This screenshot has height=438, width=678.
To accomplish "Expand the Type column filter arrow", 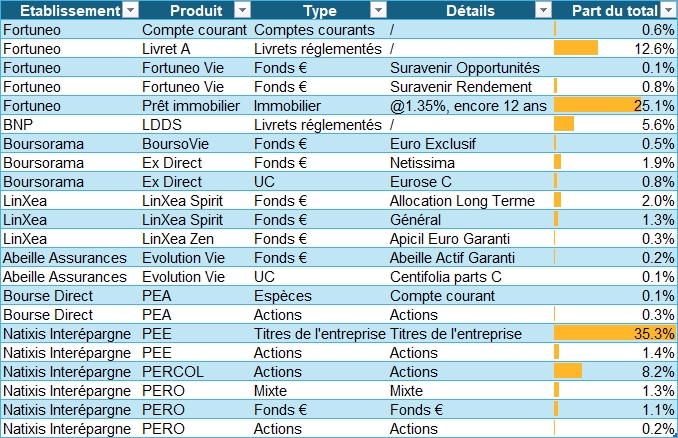I will click(x=377, y=10).
